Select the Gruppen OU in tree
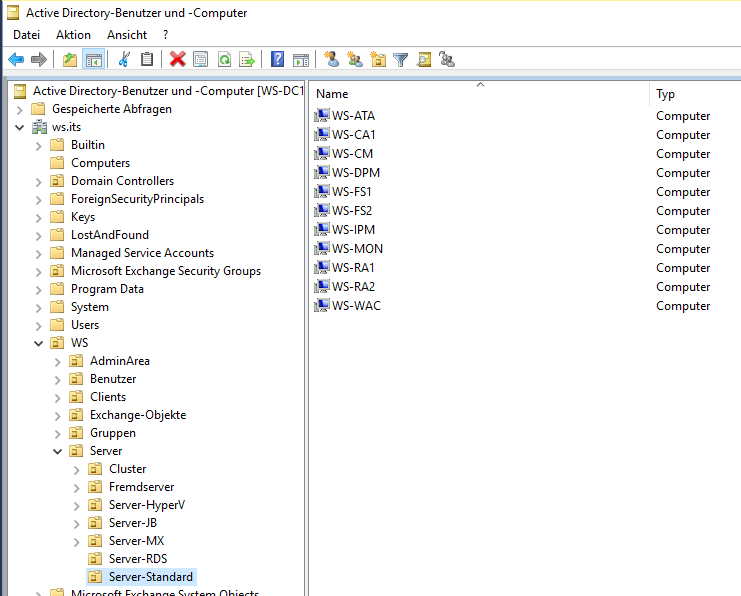This screenshot has width=741, height=596. 112,433
